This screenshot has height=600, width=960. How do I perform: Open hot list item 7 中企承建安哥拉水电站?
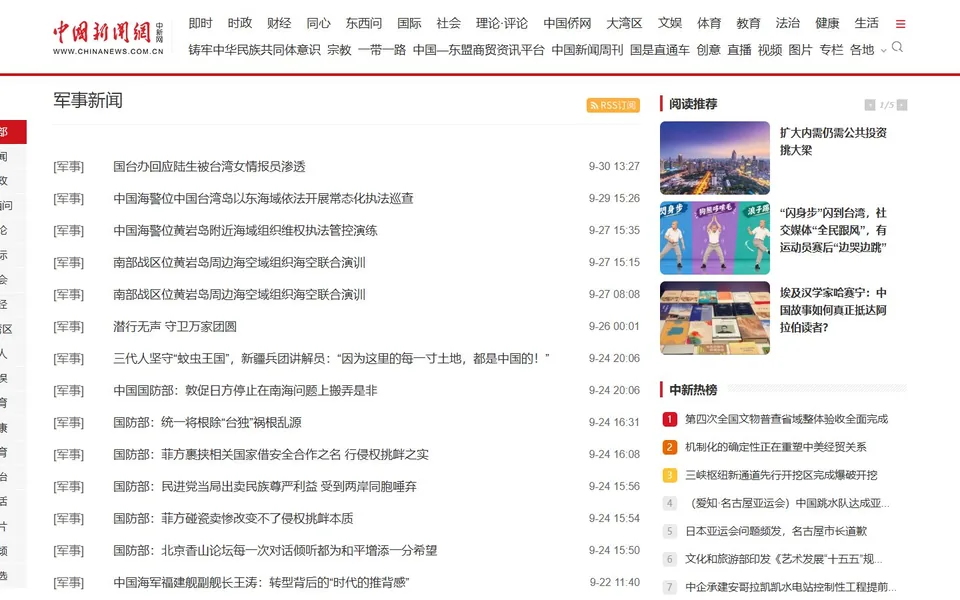[790, 587]
